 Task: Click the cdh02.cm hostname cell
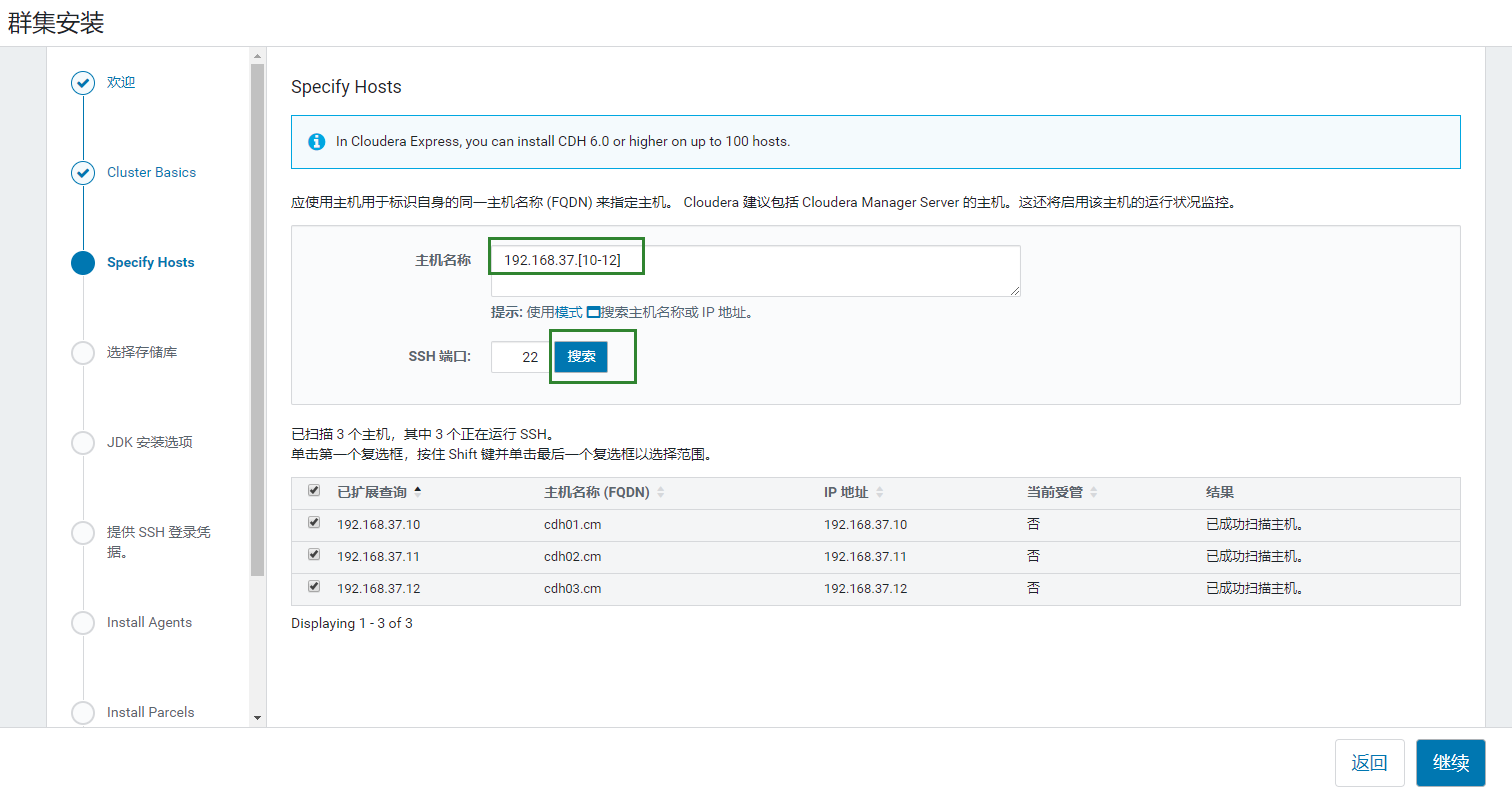(x=572, y=556)
